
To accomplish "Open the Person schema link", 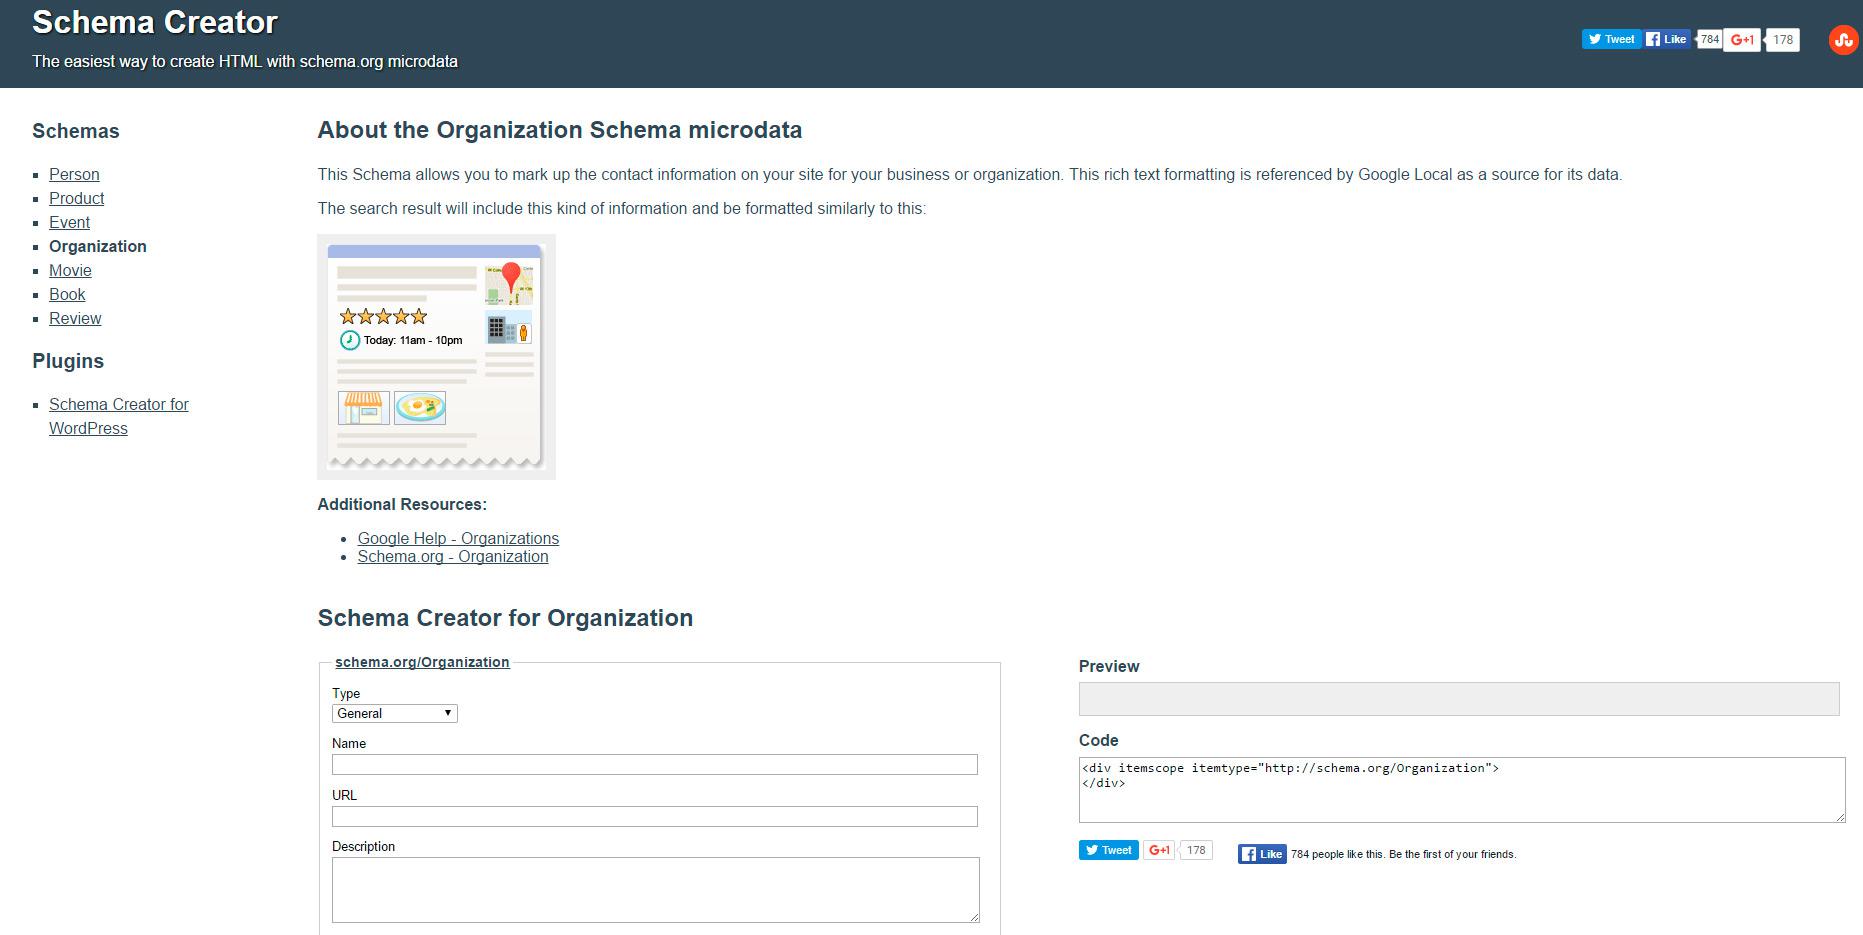I will coord(74,174).
